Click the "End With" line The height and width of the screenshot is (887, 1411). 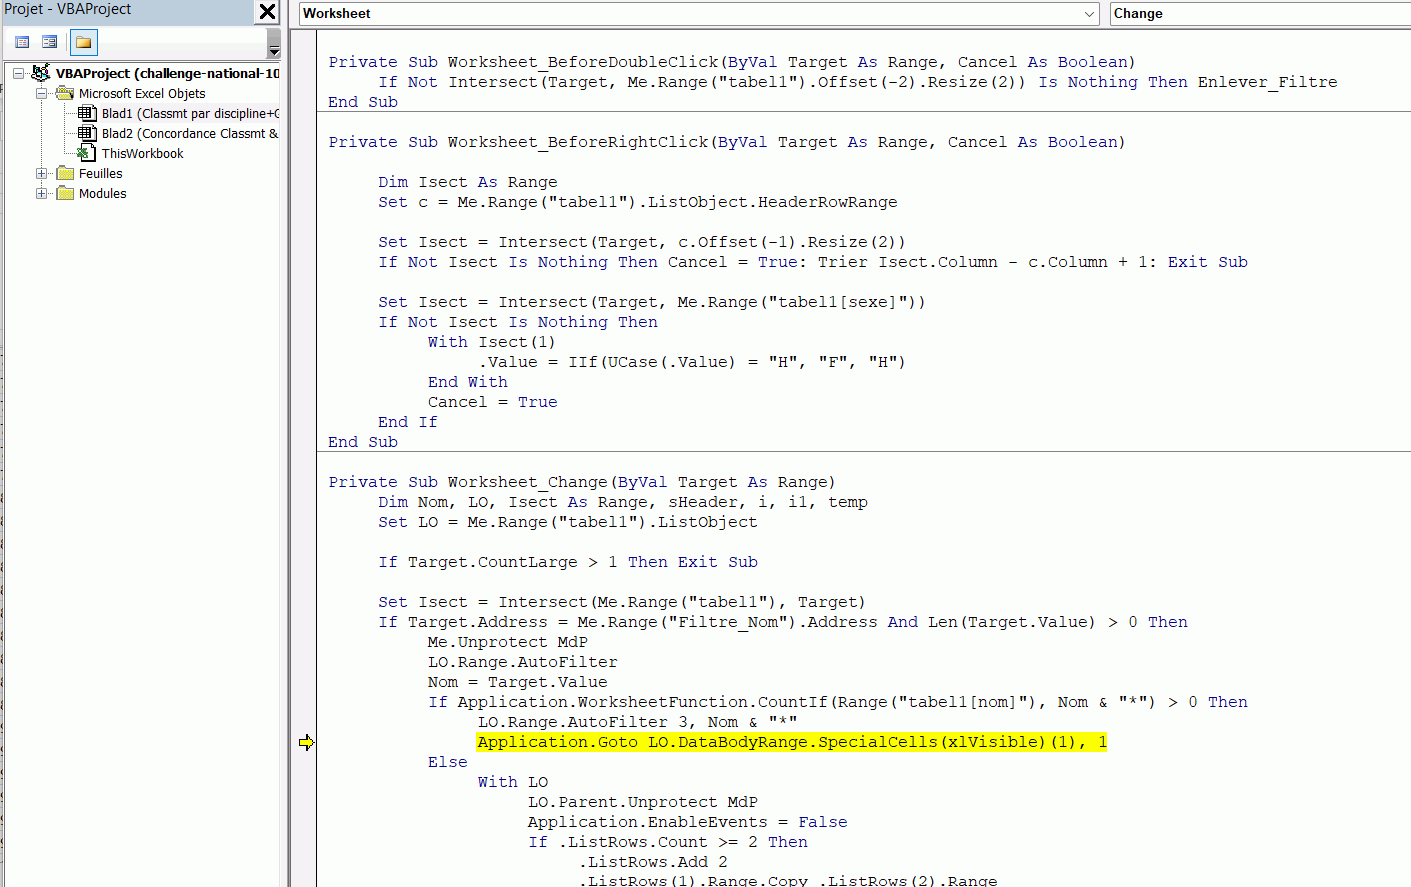(x=468, y=382)
